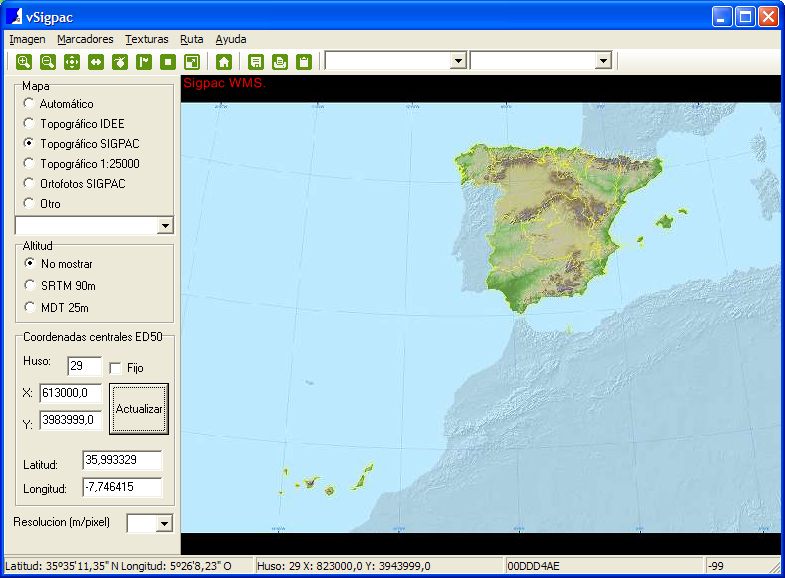Select Topográfico IDEE map type
Viewport: 785px width, 578px height.
click(x=29, y=124)
